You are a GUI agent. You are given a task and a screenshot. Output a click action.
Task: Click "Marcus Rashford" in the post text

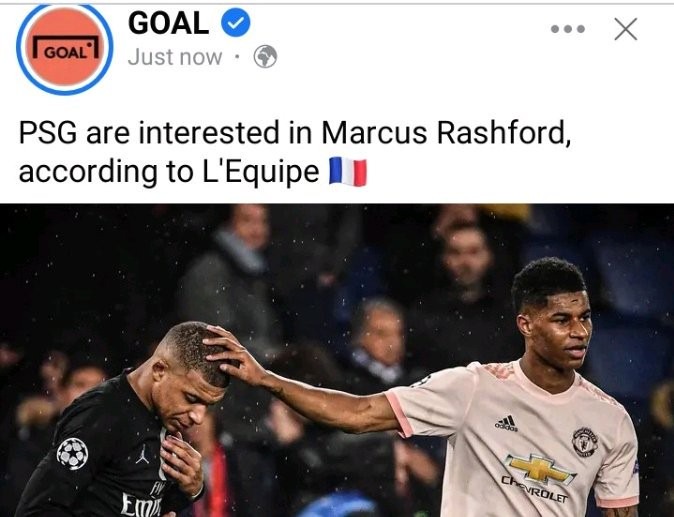tap(446, 133)
